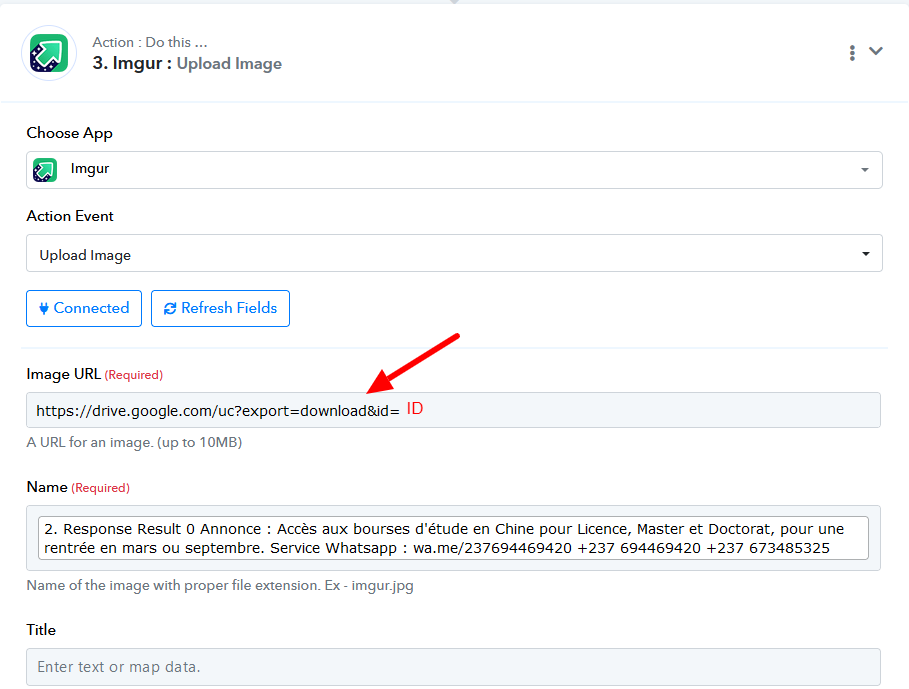Viewport: 909px width, 689px height.
Task: Click the Refresh Fields button label
Action: 229,309
